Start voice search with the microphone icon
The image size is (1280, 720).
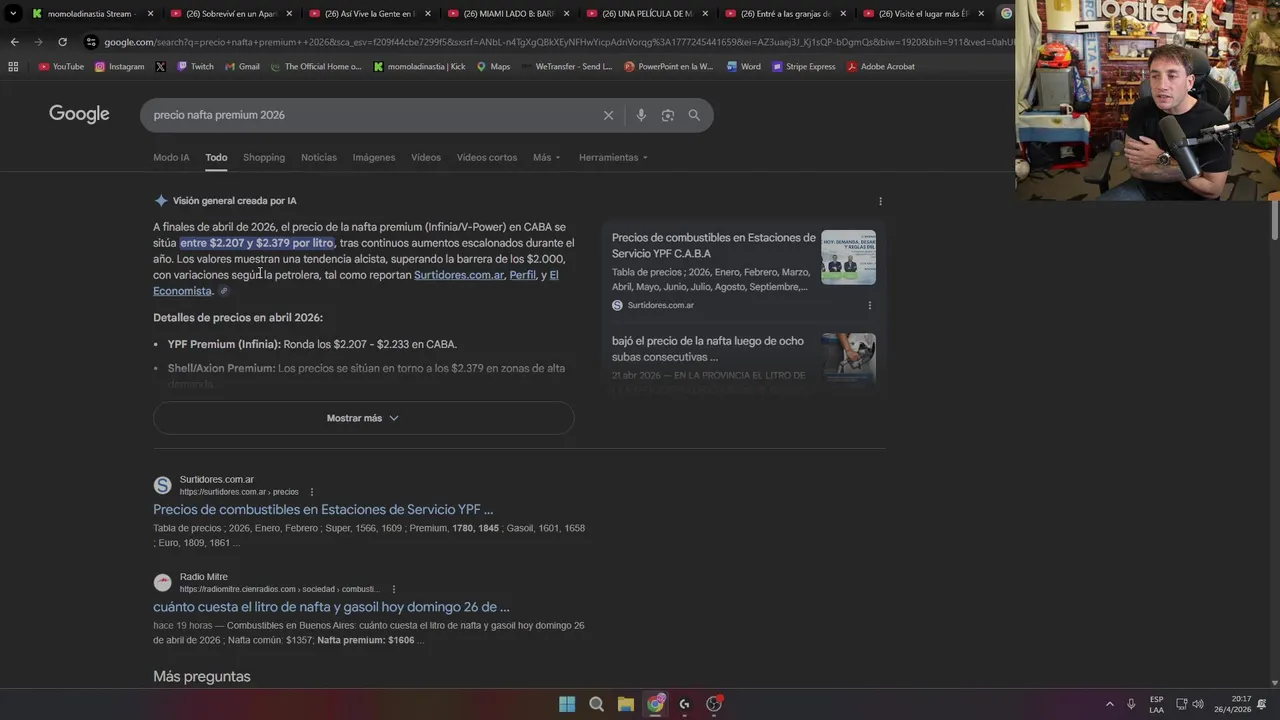click(x=641, y=115)
